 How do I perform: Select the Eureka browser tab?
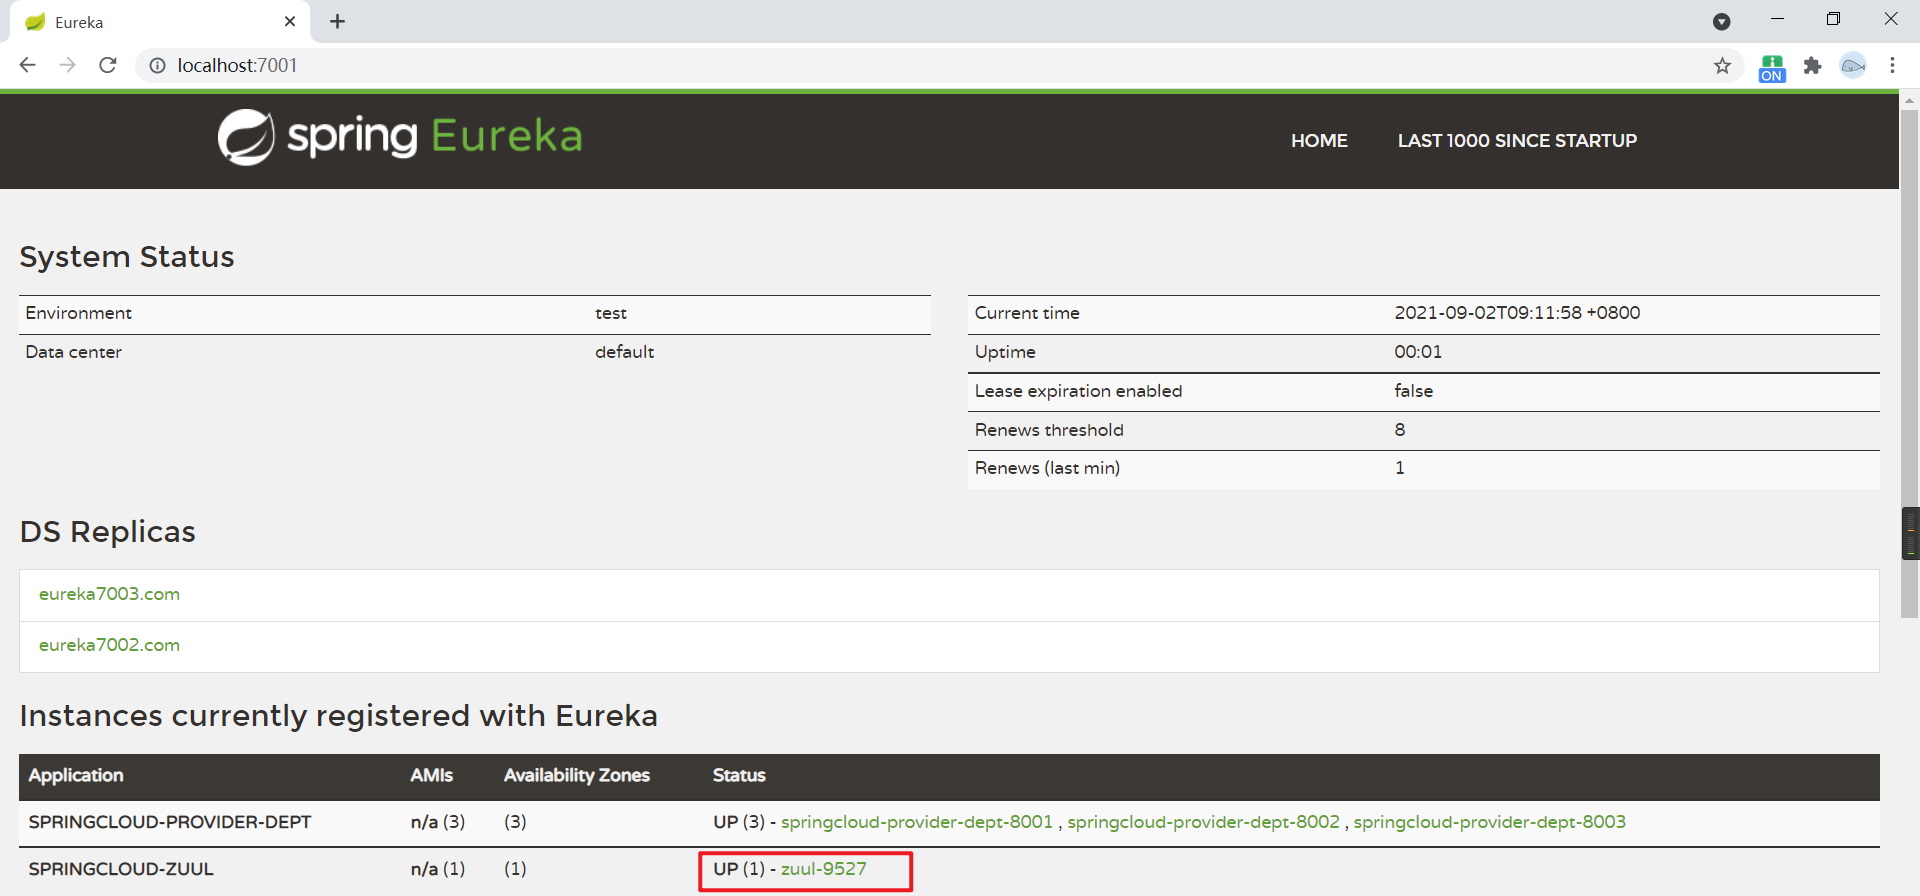tap(160, 22)
